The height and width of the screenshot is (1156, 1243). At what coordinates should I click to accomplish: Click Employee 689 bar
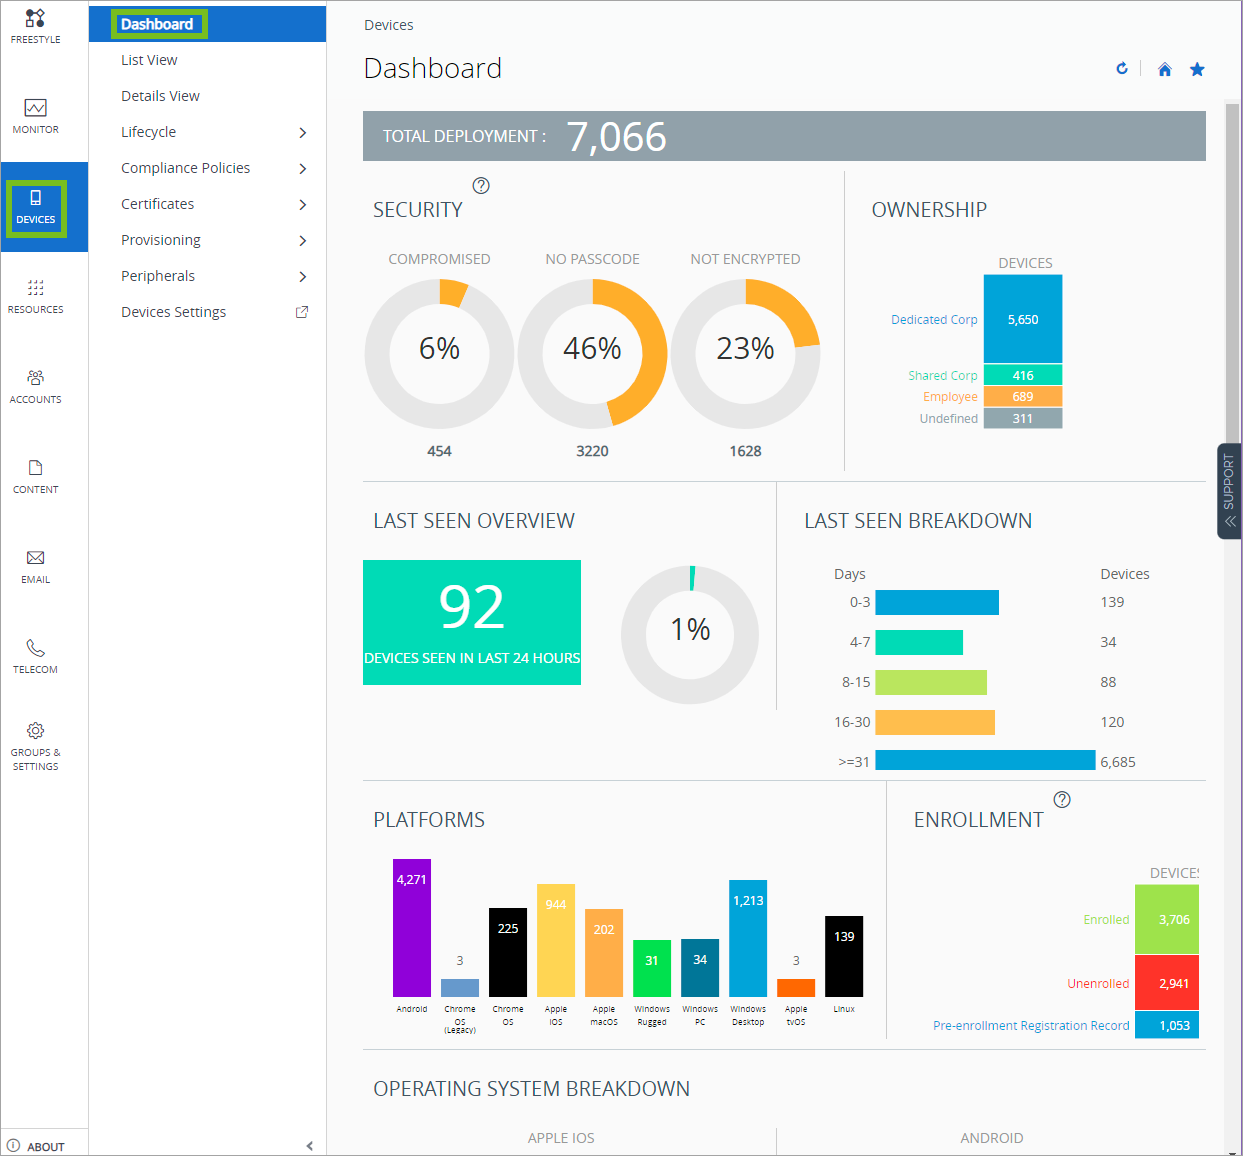pos(1023,396)
